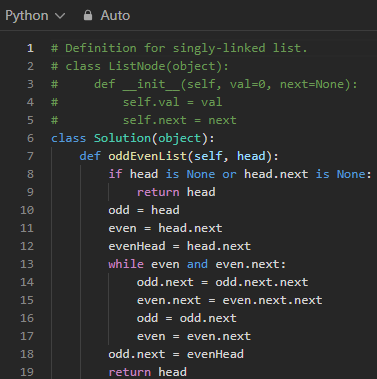Click 'odd.next = odd.next.next' line

(222, 282)
